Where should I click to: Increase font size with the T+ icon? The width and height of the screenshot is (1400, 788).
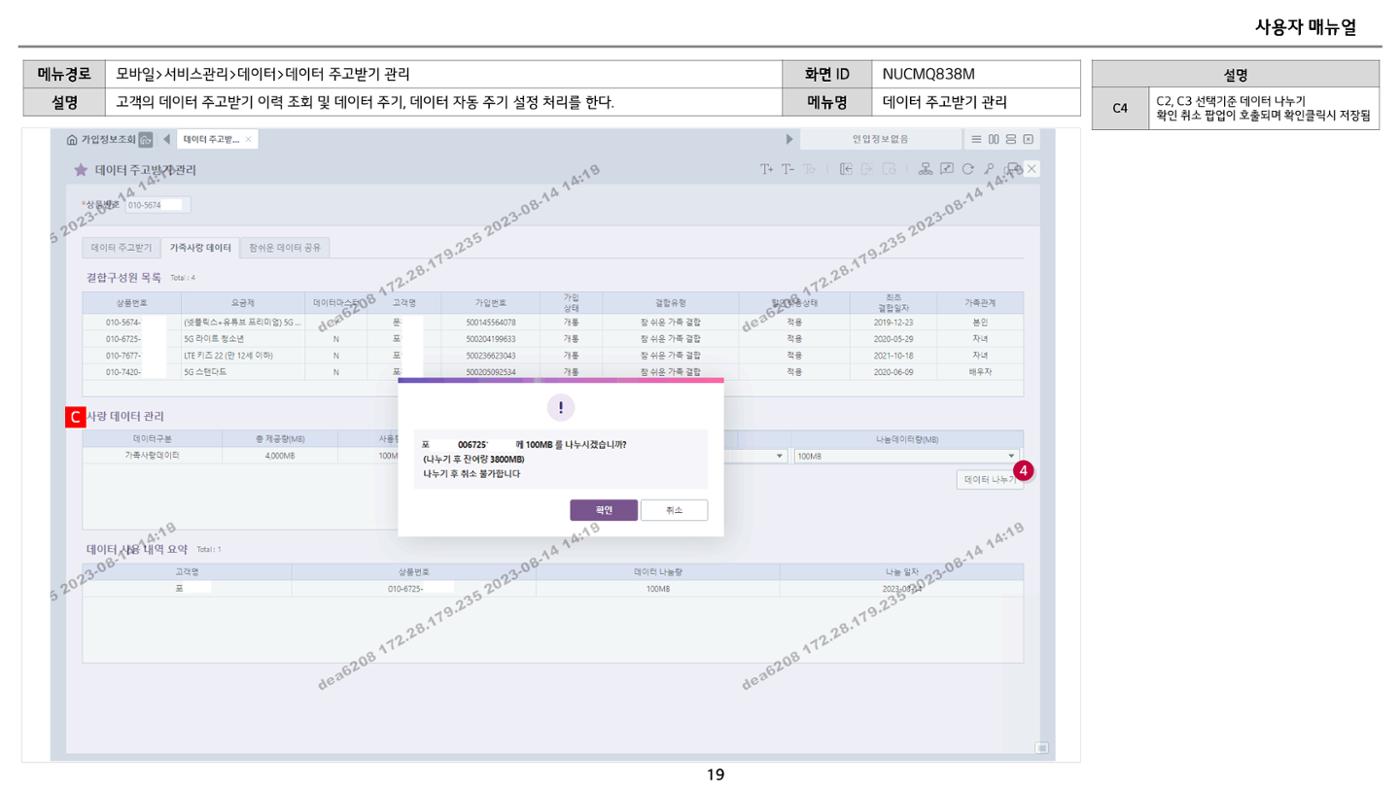(767, 169)
